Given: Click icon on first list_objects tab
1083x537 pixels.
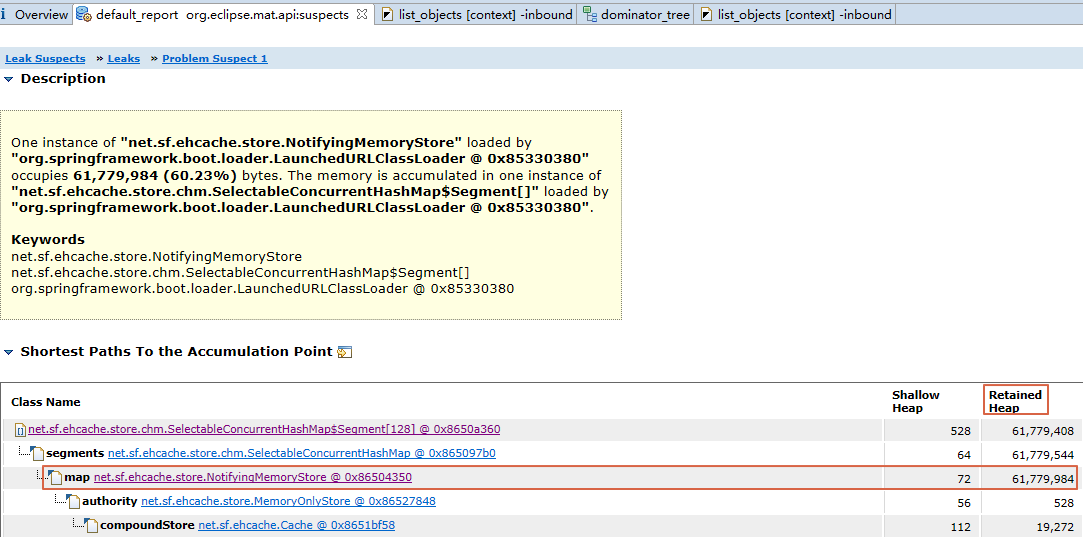Looking at the screenshot, I should point(387,14).
